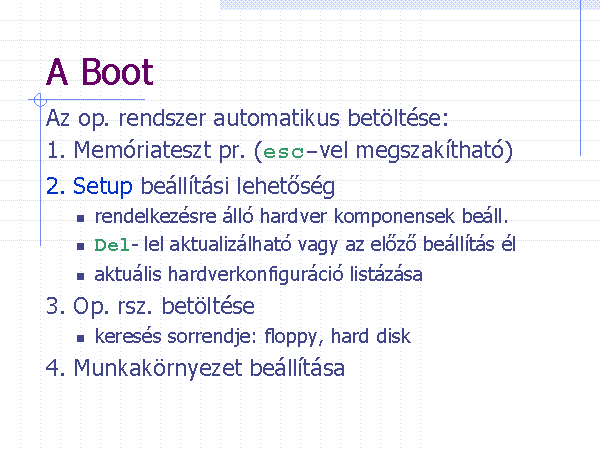Select the text "keresés sorrendje: floppy, hard disk"

pyautogui.click(x=252, y=337)
